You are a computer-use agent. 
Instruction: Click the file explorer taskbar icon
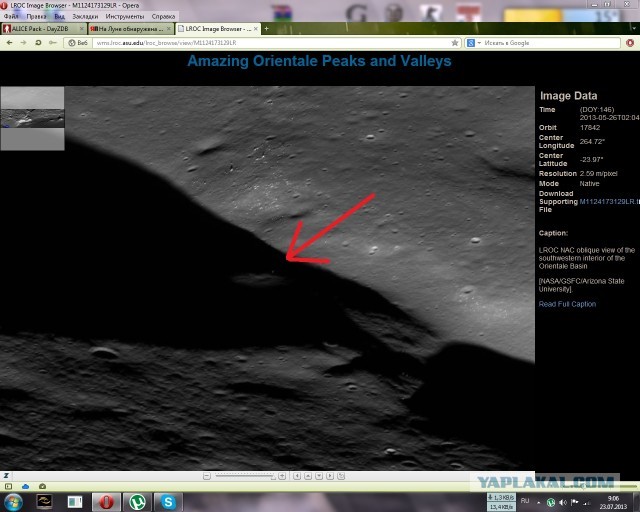tap(75, 500)
